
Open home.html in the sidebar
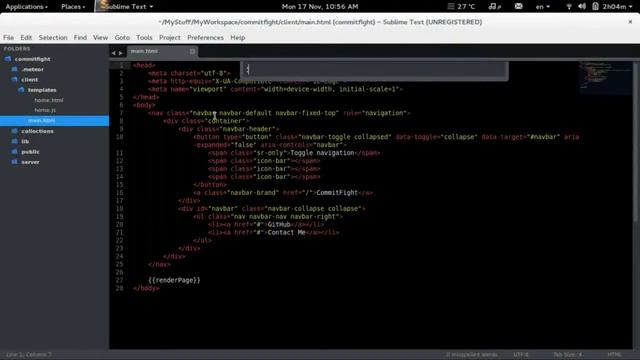click(49, 100)
